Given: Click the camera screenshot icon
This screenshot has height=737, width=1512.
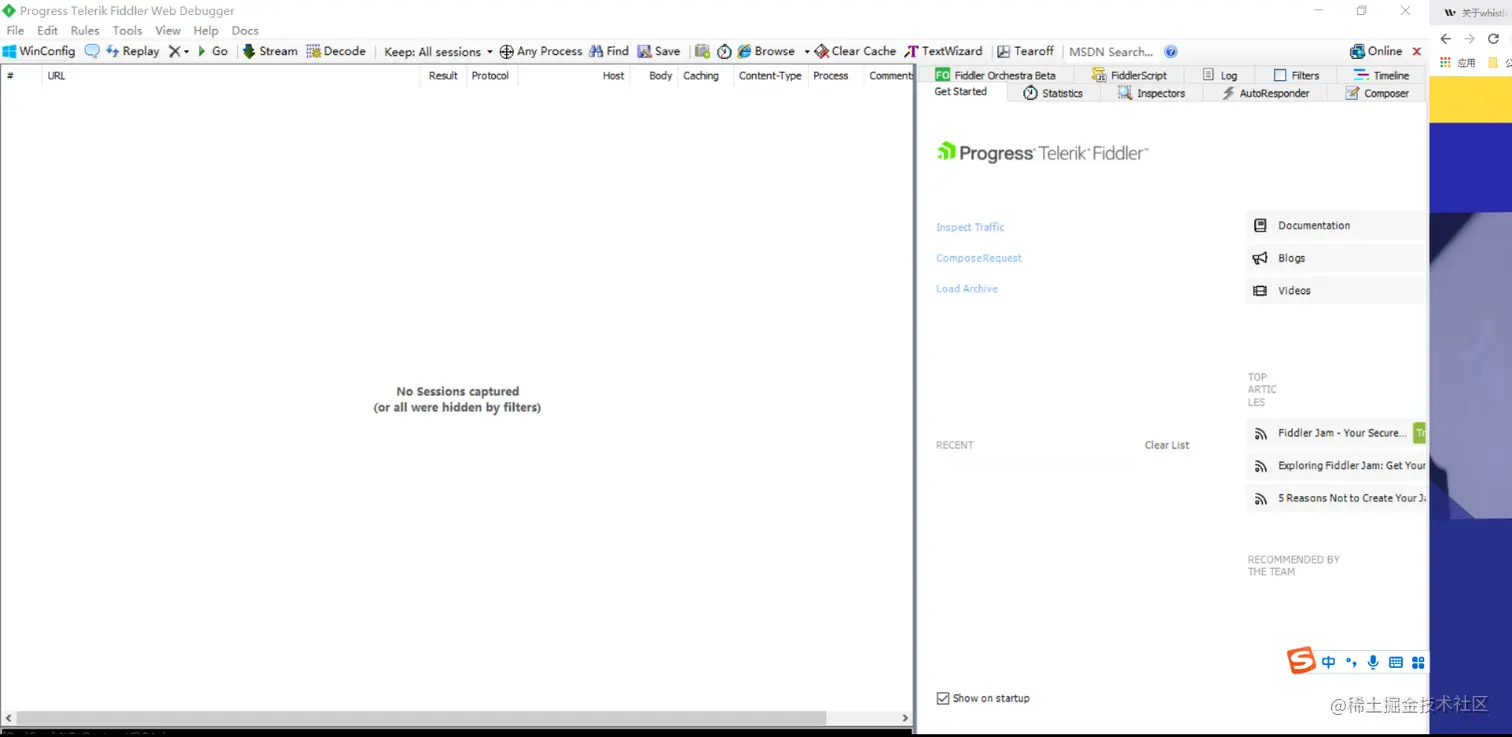Looking at the screenshot, I should (703, 51).
